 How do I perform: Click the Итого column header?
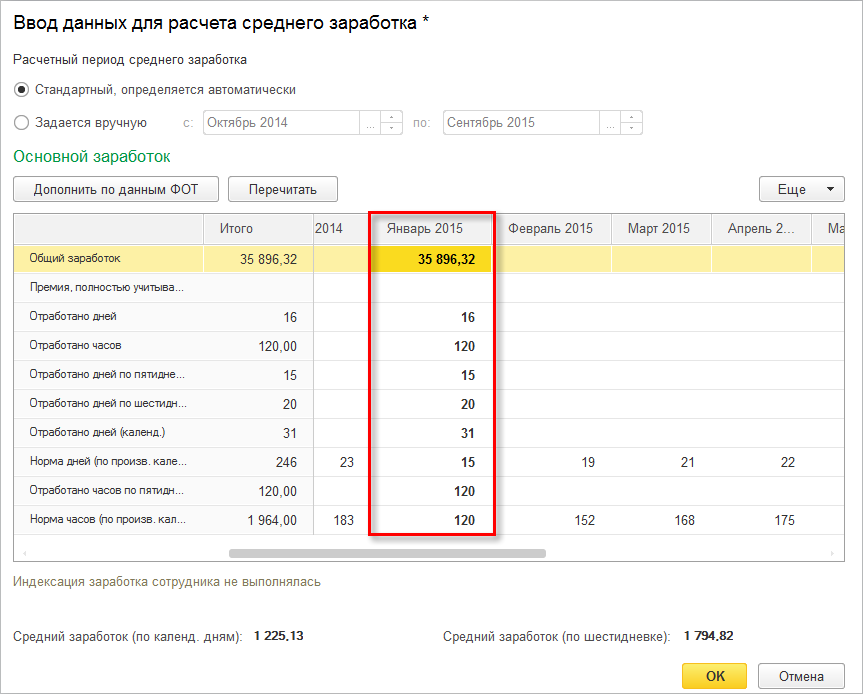pyautogui.click(x=236, y=228)
